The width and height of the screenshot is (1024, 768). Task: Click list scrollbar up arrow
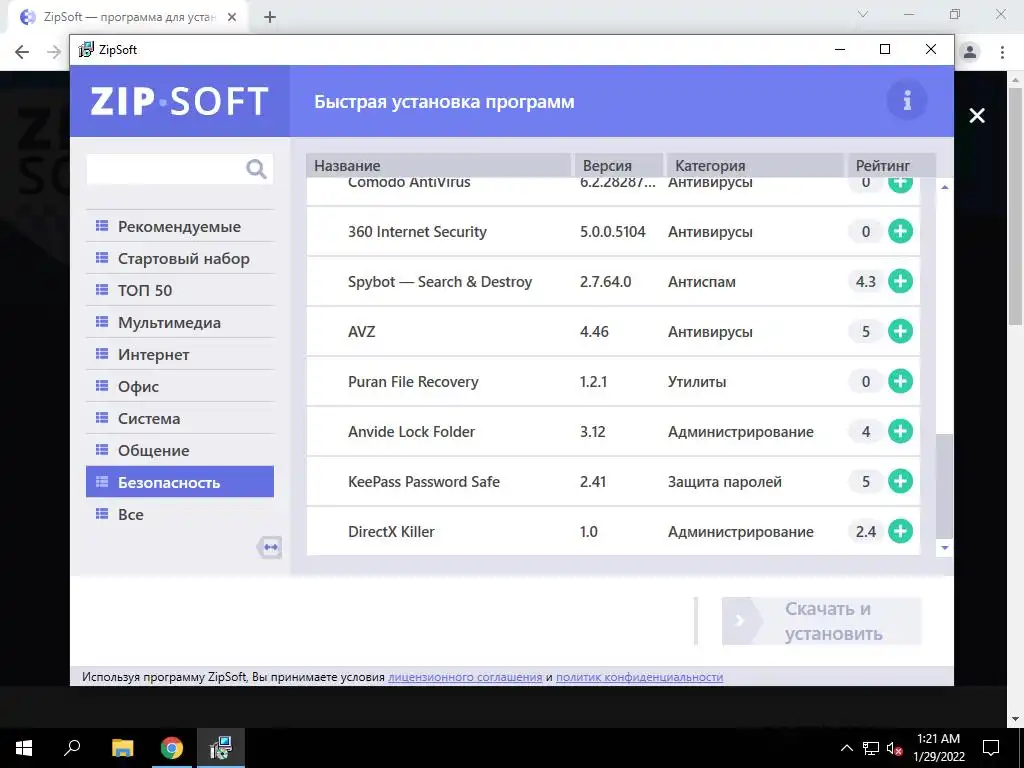pos(944,187)
